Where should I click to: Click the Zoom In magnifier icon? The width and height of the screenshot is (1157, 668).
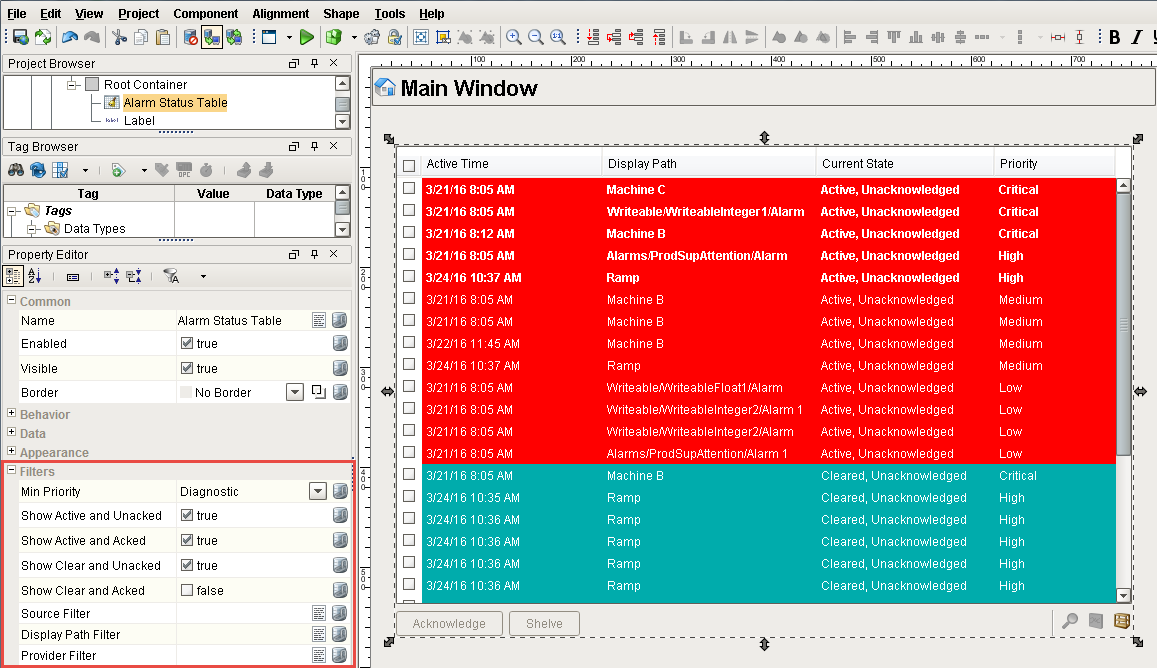[x=514, y=37]
